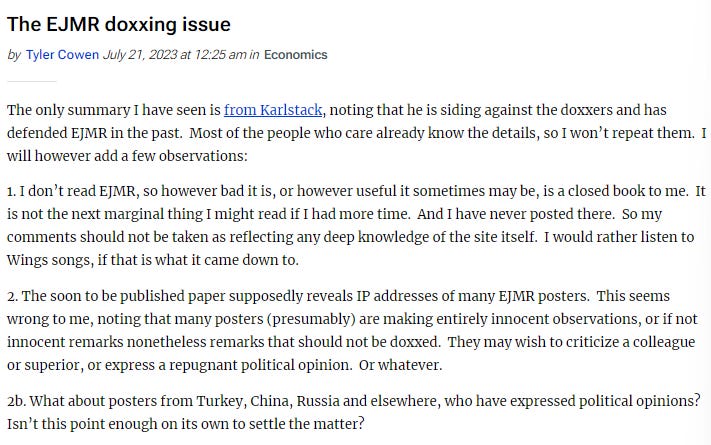Click the paragraph numbered 1 about reading EJMR

(356, 225)
